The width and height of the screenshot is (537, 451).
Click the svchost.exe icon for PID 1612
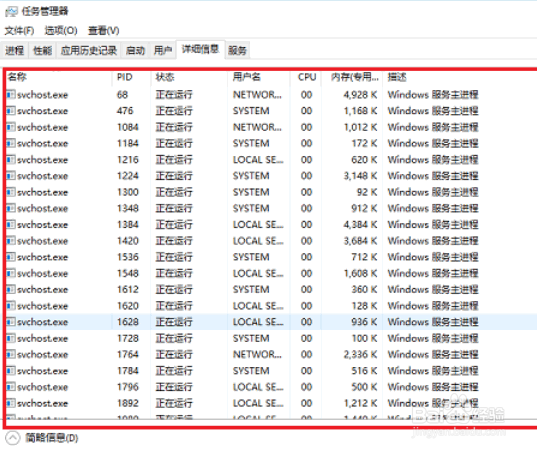[11, 289]
